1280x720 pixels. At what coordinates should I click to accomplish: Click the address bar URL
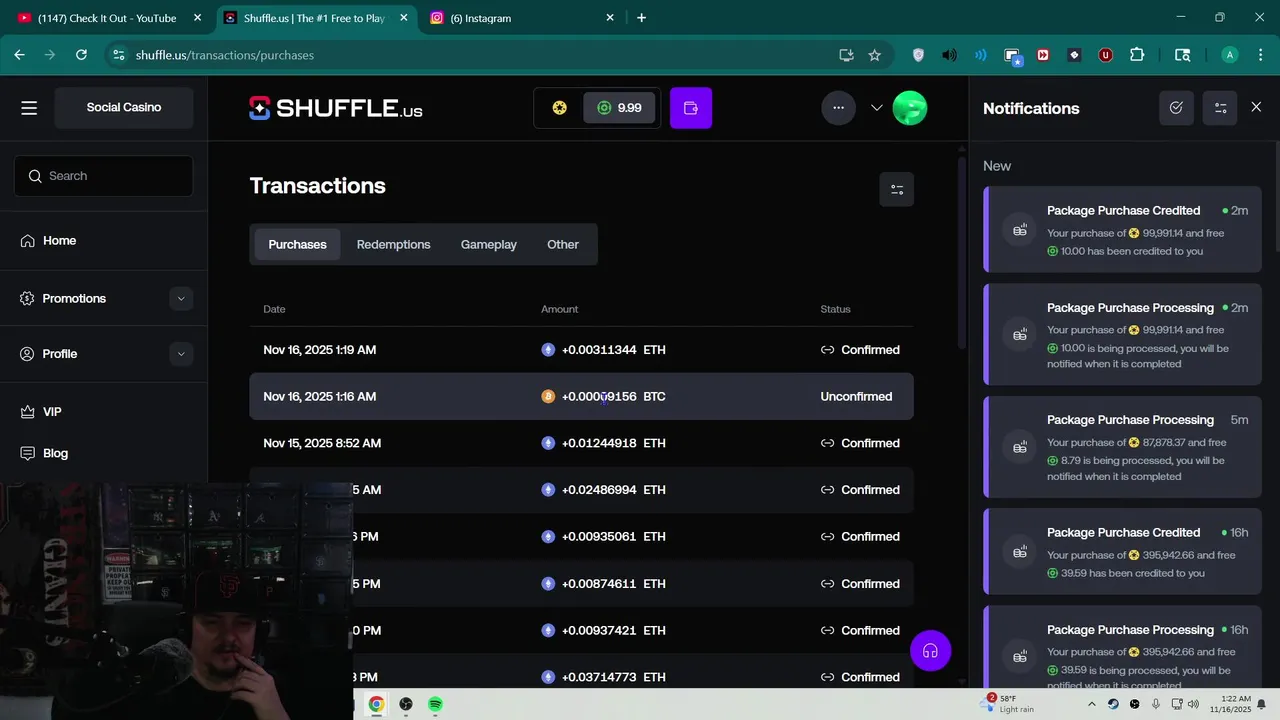click(x=225, y=55)
